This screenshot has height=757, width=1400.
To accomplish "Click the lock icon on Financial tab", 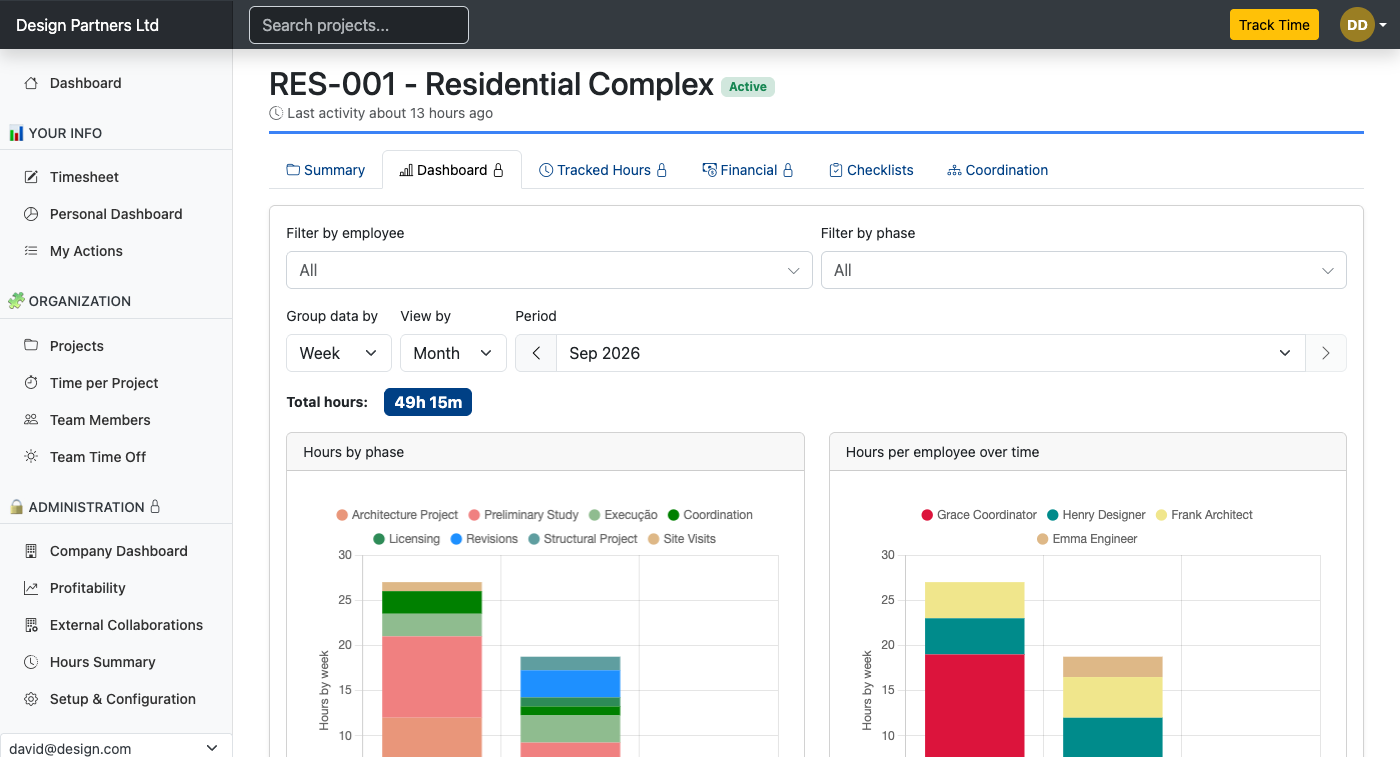I will (788, 170).
